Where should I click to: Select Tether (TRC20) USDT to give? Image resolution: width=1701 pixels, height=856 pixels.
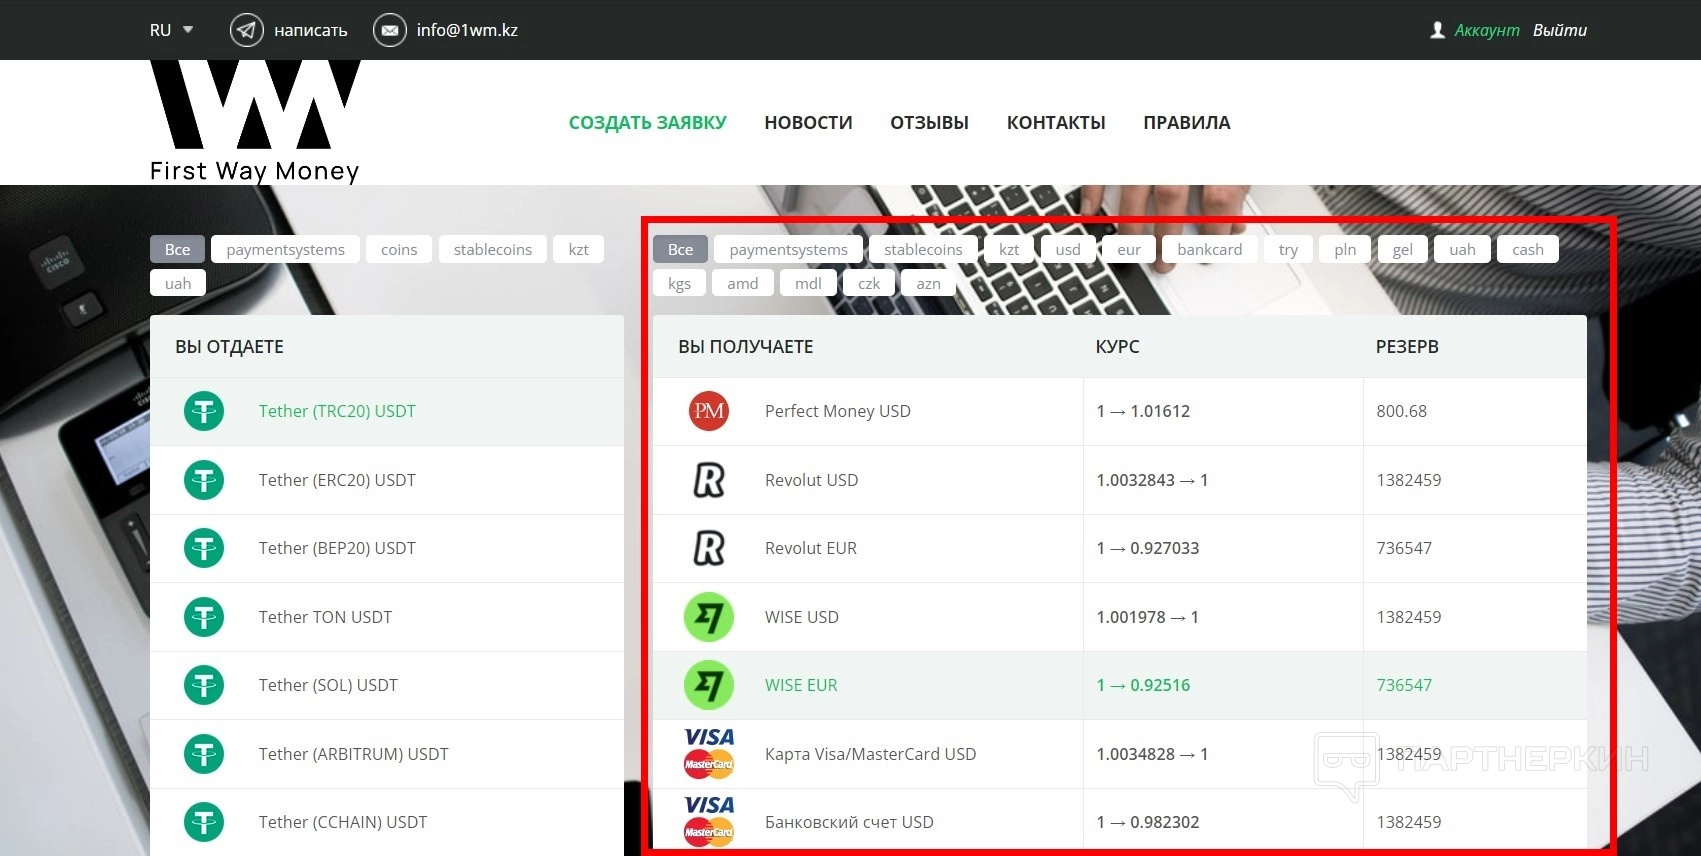[x=387, y=411]
